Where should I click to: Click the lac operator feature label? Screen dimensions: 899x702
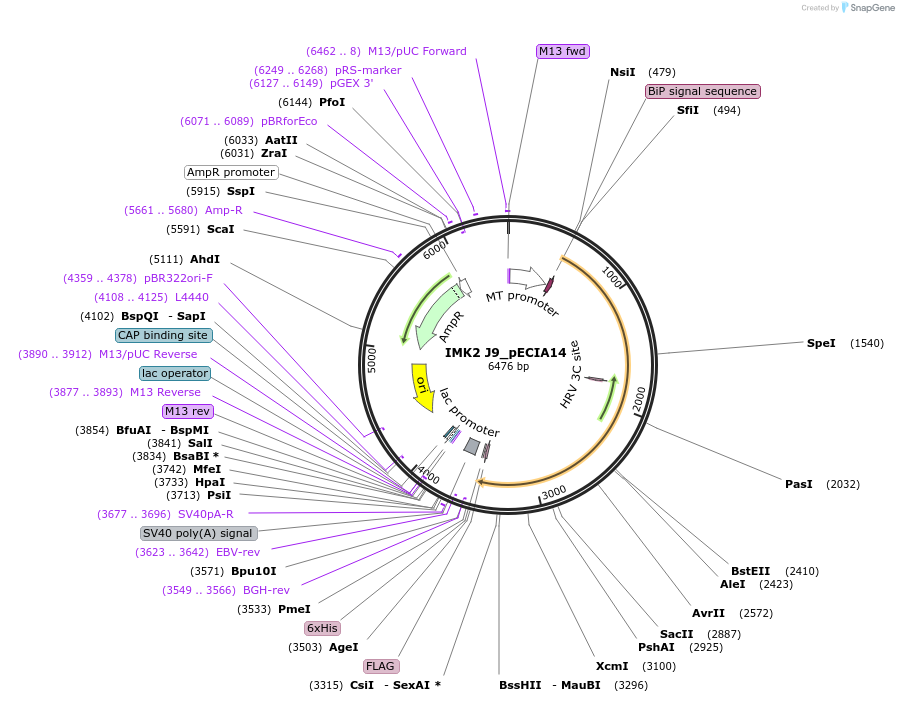[x=175, y=373]
